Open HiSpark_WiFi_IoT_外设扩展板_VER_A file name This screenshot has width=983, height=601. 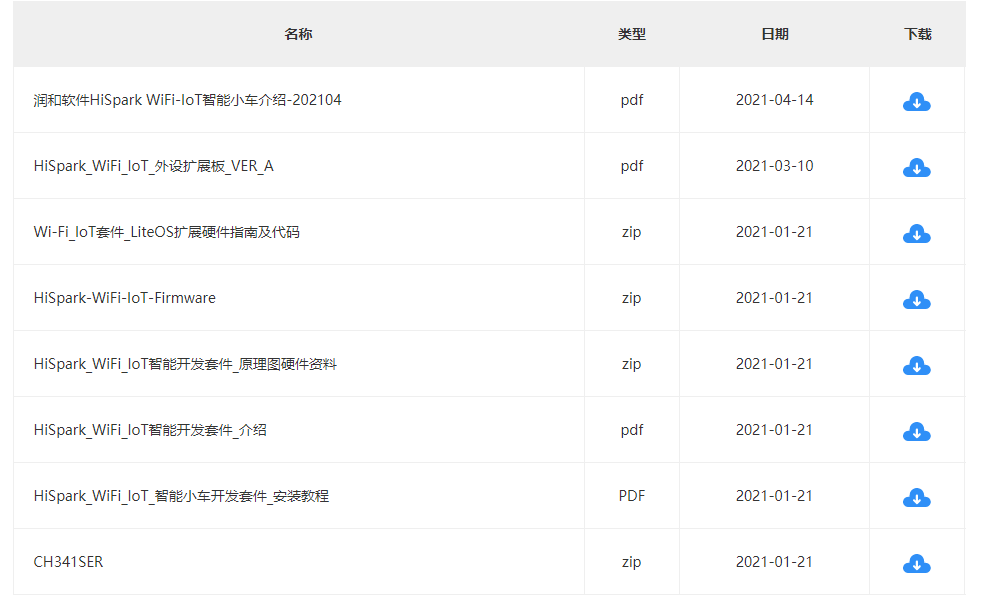[x=153, y=166]
